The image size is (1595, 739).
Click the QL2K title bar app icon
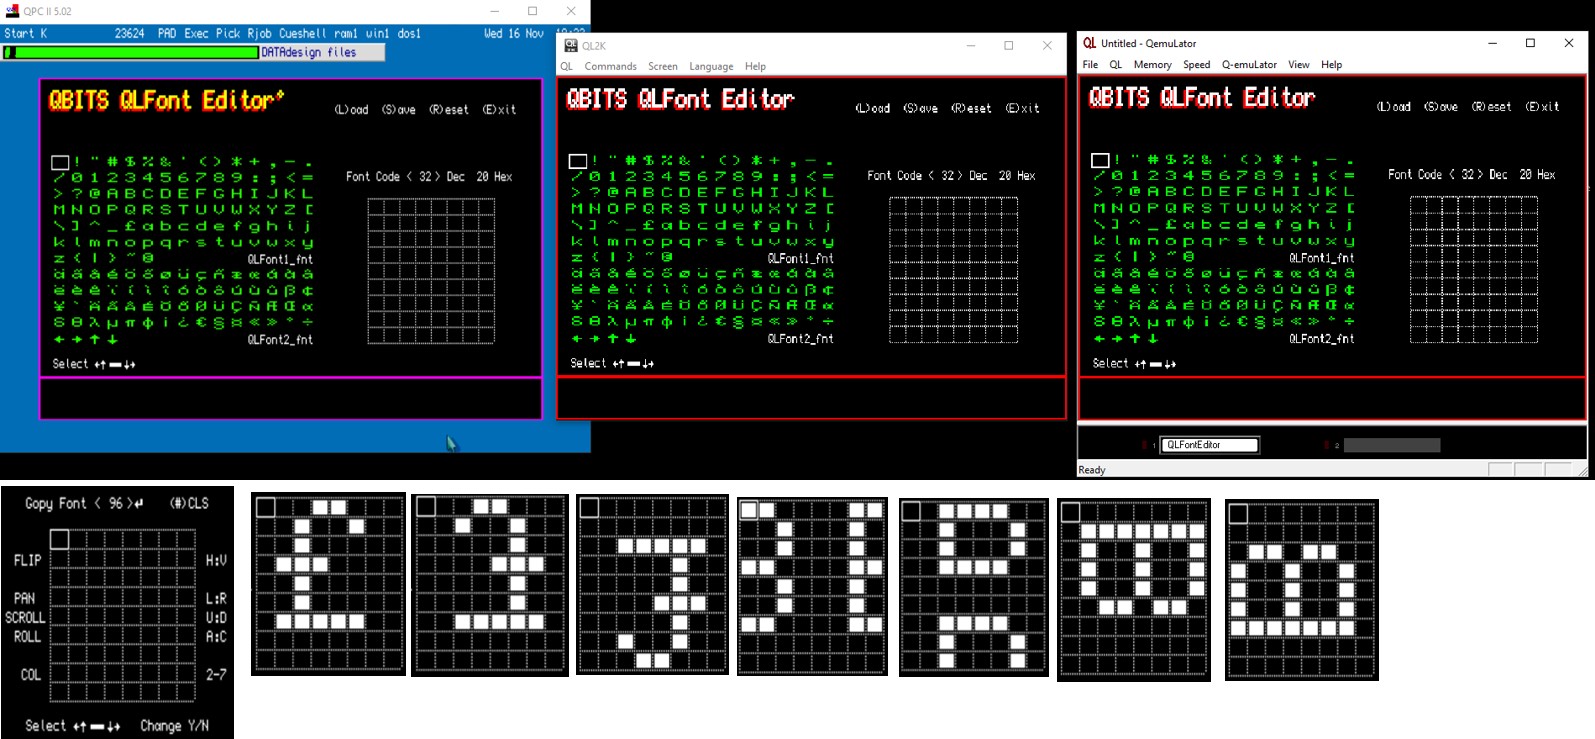coord(571,45)
